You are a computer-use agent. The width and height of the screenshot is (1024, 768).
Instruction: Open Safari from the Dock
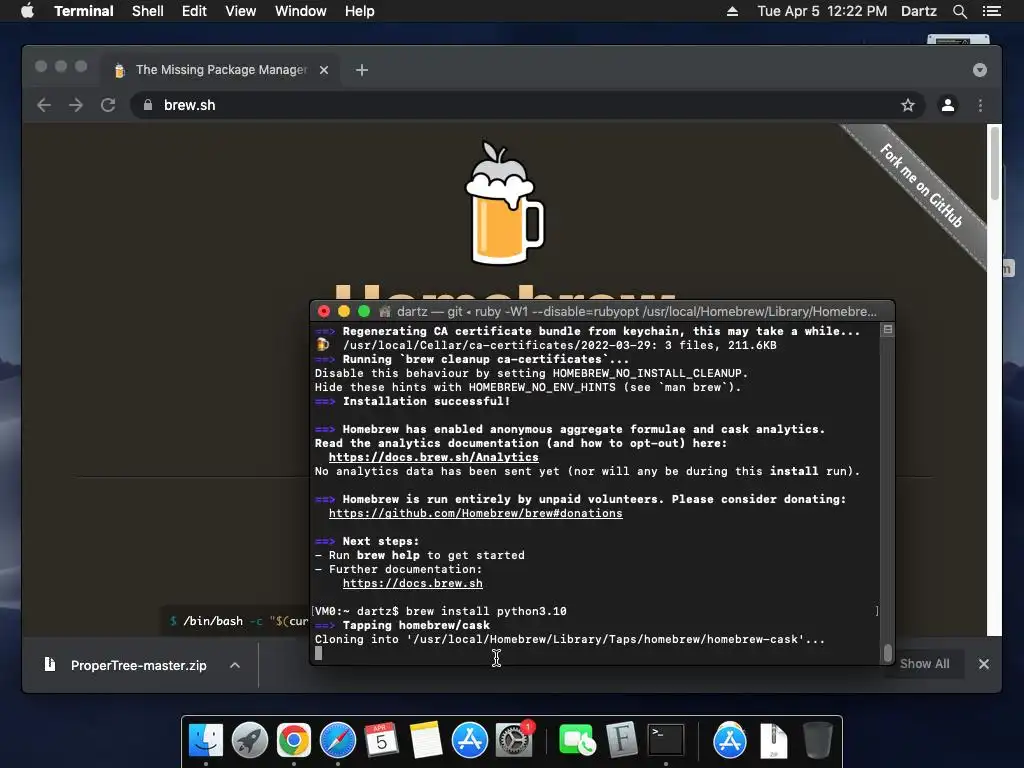pyautogui.click(x=338, y=741)
